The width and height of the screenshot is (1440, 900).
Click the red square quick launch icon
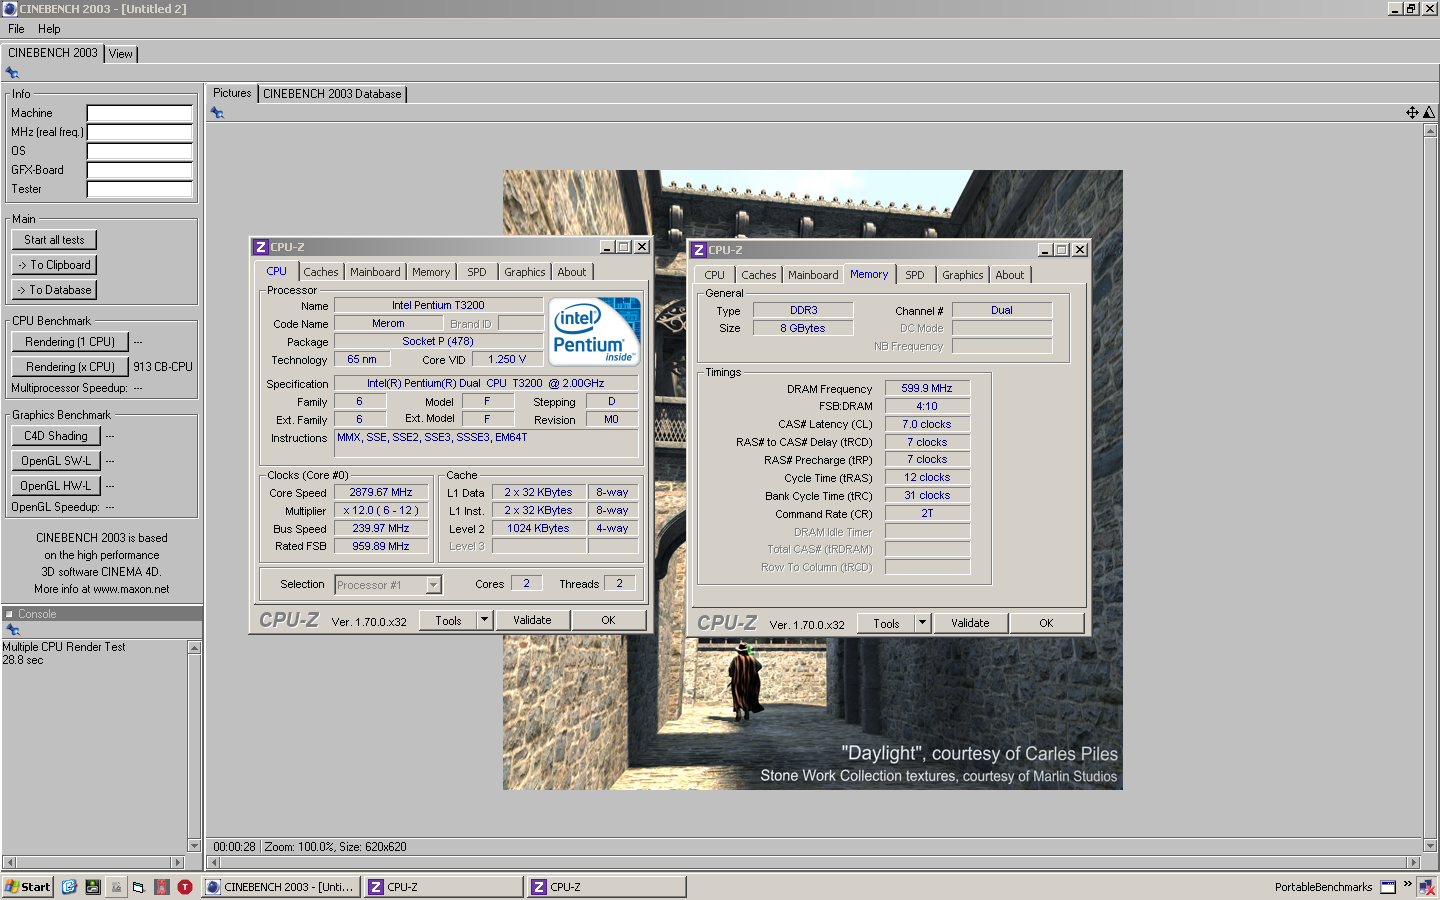point(162,887)
